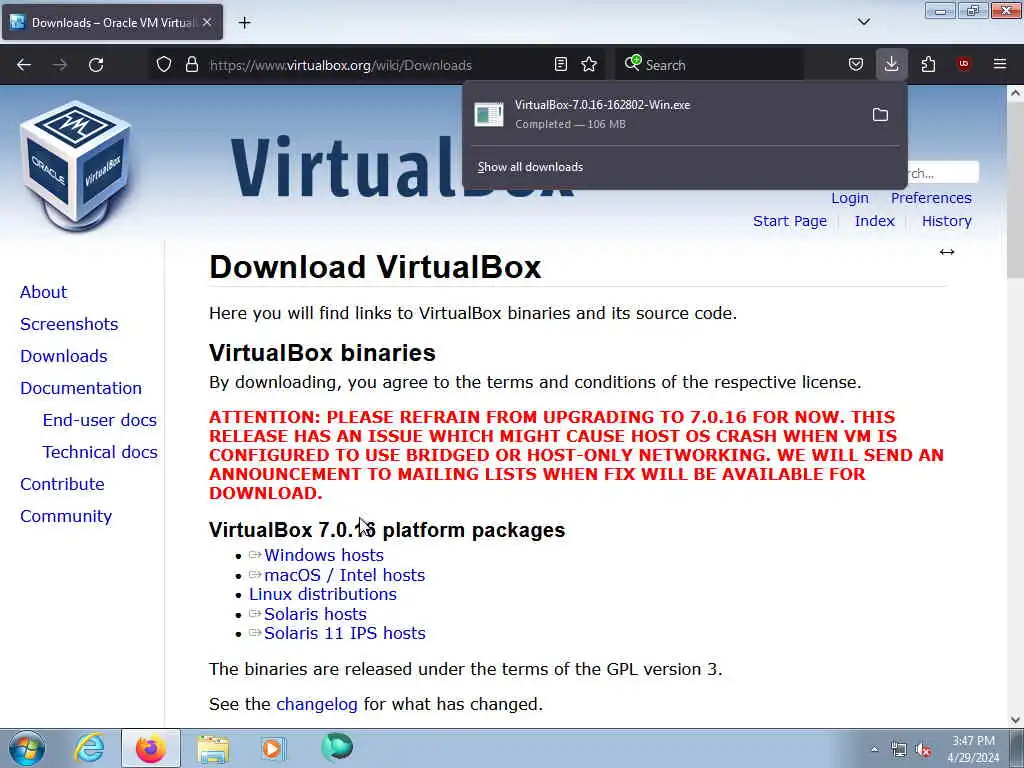Click the network tray icon
1024x768 pixels.
[899, 750]
